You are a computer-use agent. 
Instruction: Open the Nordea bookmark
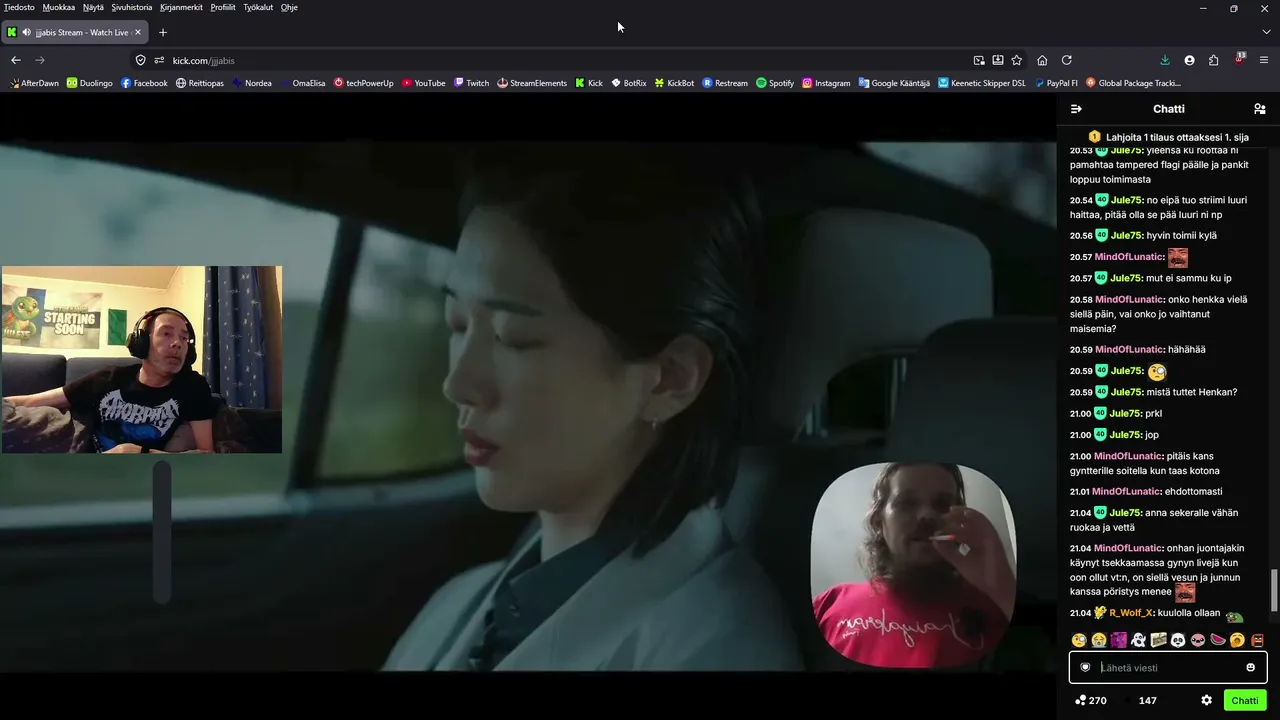click(x=252, y=83)
